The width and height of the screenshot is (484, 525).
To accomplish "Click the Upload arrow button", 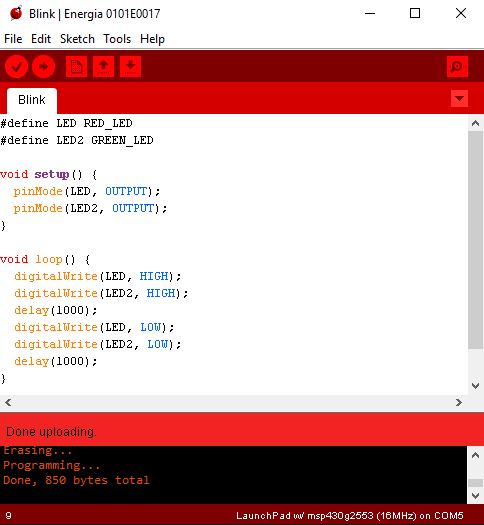I will click(44, 66).
